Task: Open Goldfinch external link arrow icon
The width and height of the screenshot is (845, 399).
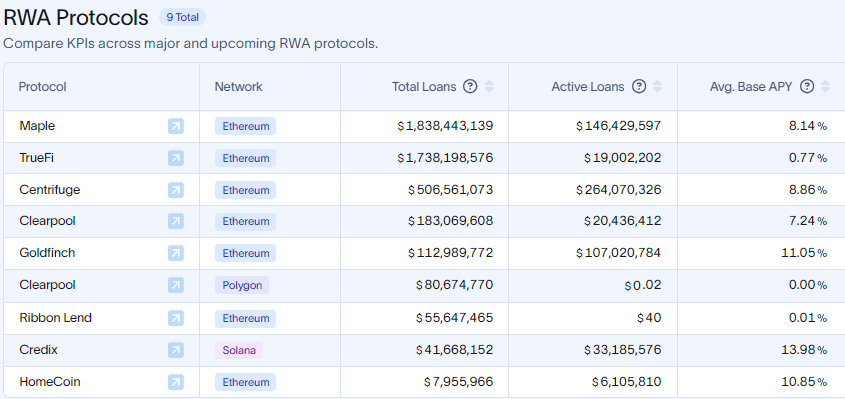Action: [x=176, y=253]
